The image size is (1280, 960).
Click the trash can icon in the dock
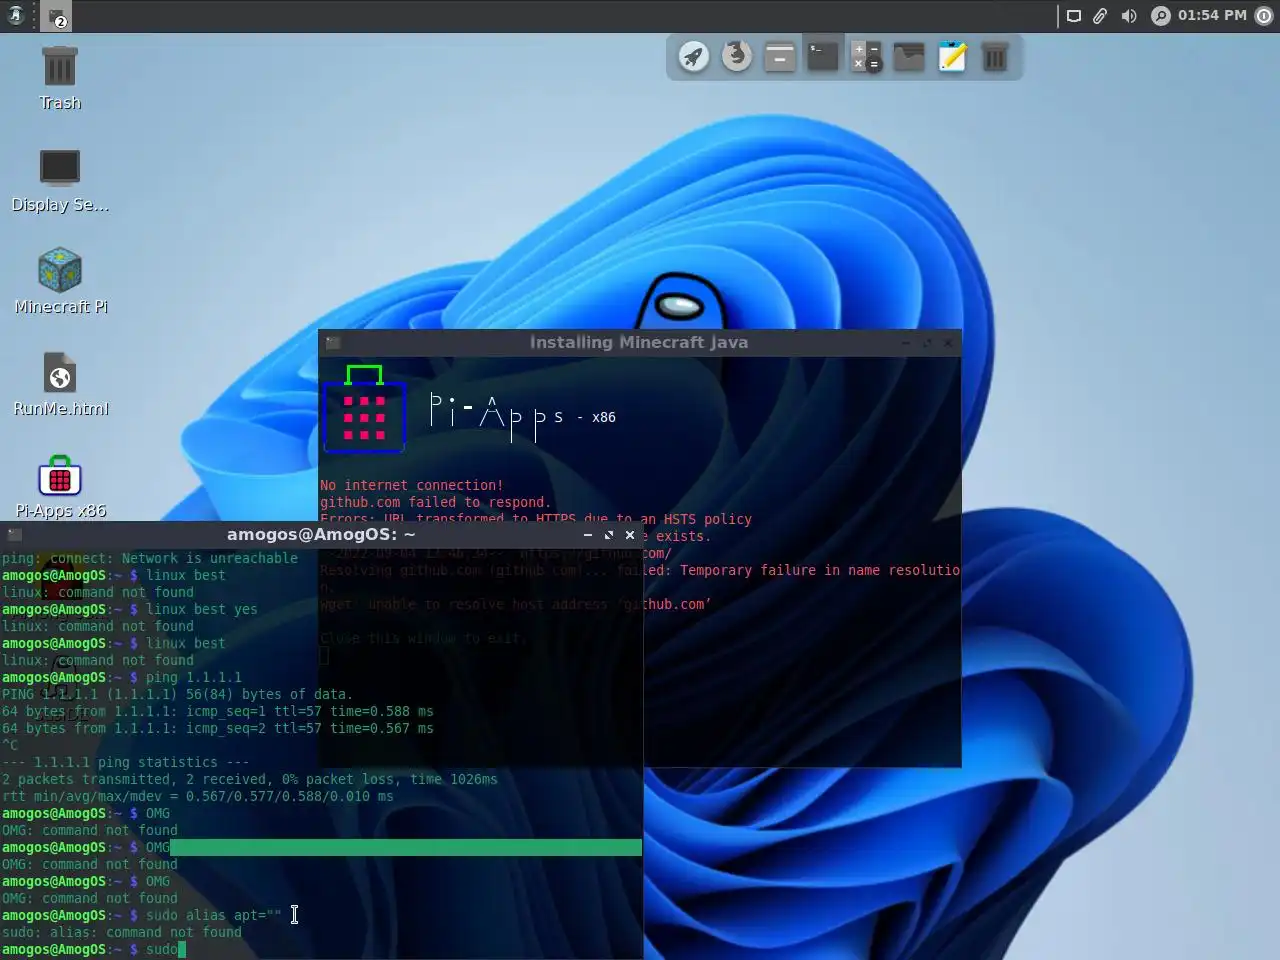tap(995, 57)
